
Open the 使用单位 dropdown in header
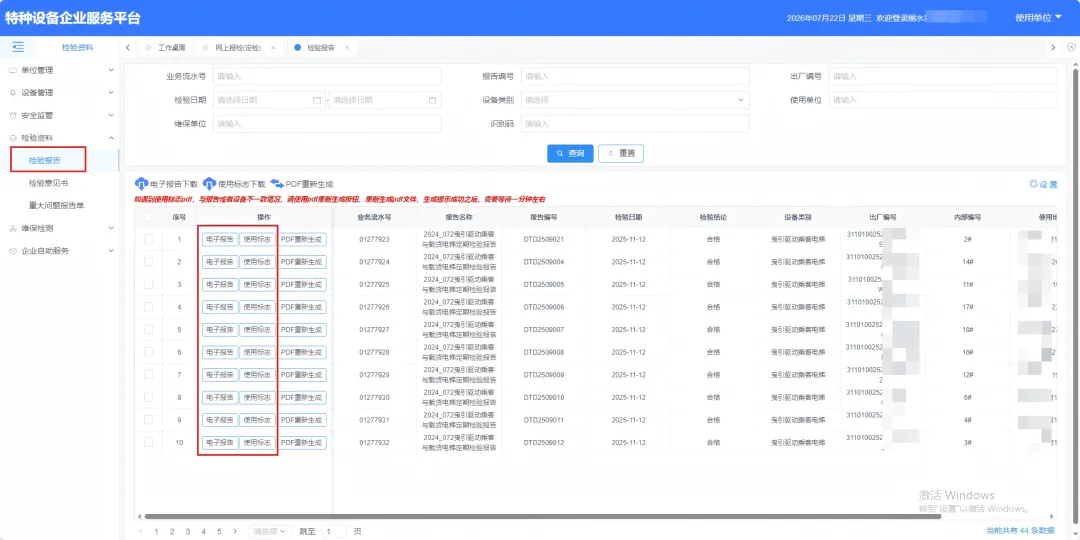click(x=1039, y=17)
